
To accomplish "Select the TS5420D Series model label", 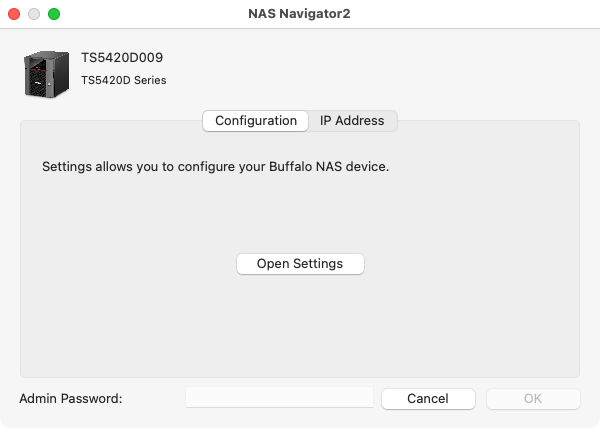I will [x=124, y=80].
